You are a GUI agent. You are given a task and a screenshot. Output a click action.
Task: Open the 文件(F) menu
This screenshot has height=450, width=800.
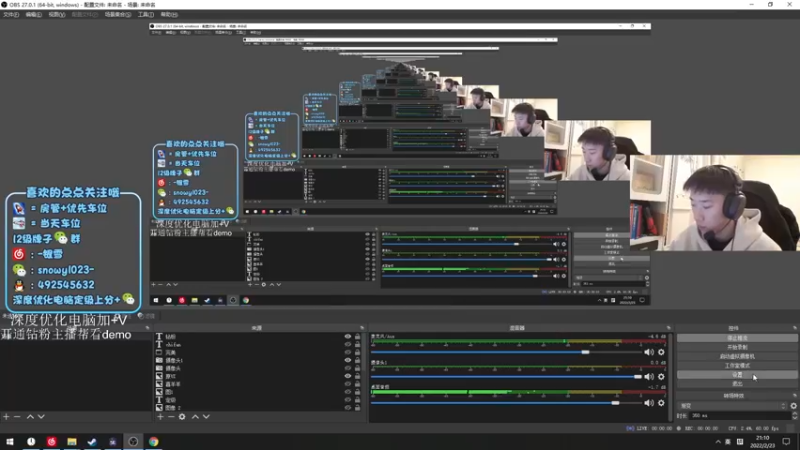click(x=11, y=14)
